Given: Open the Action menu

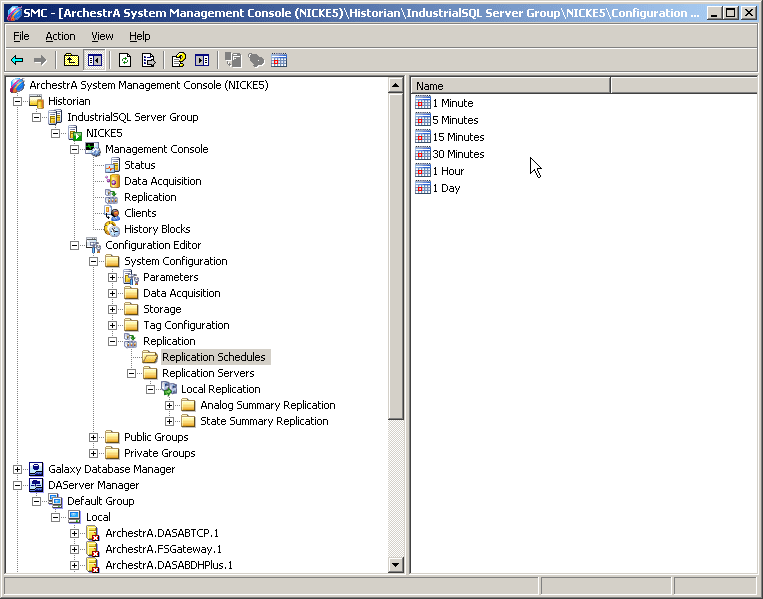Looking at the screenshot, I should tap(60, 36).
